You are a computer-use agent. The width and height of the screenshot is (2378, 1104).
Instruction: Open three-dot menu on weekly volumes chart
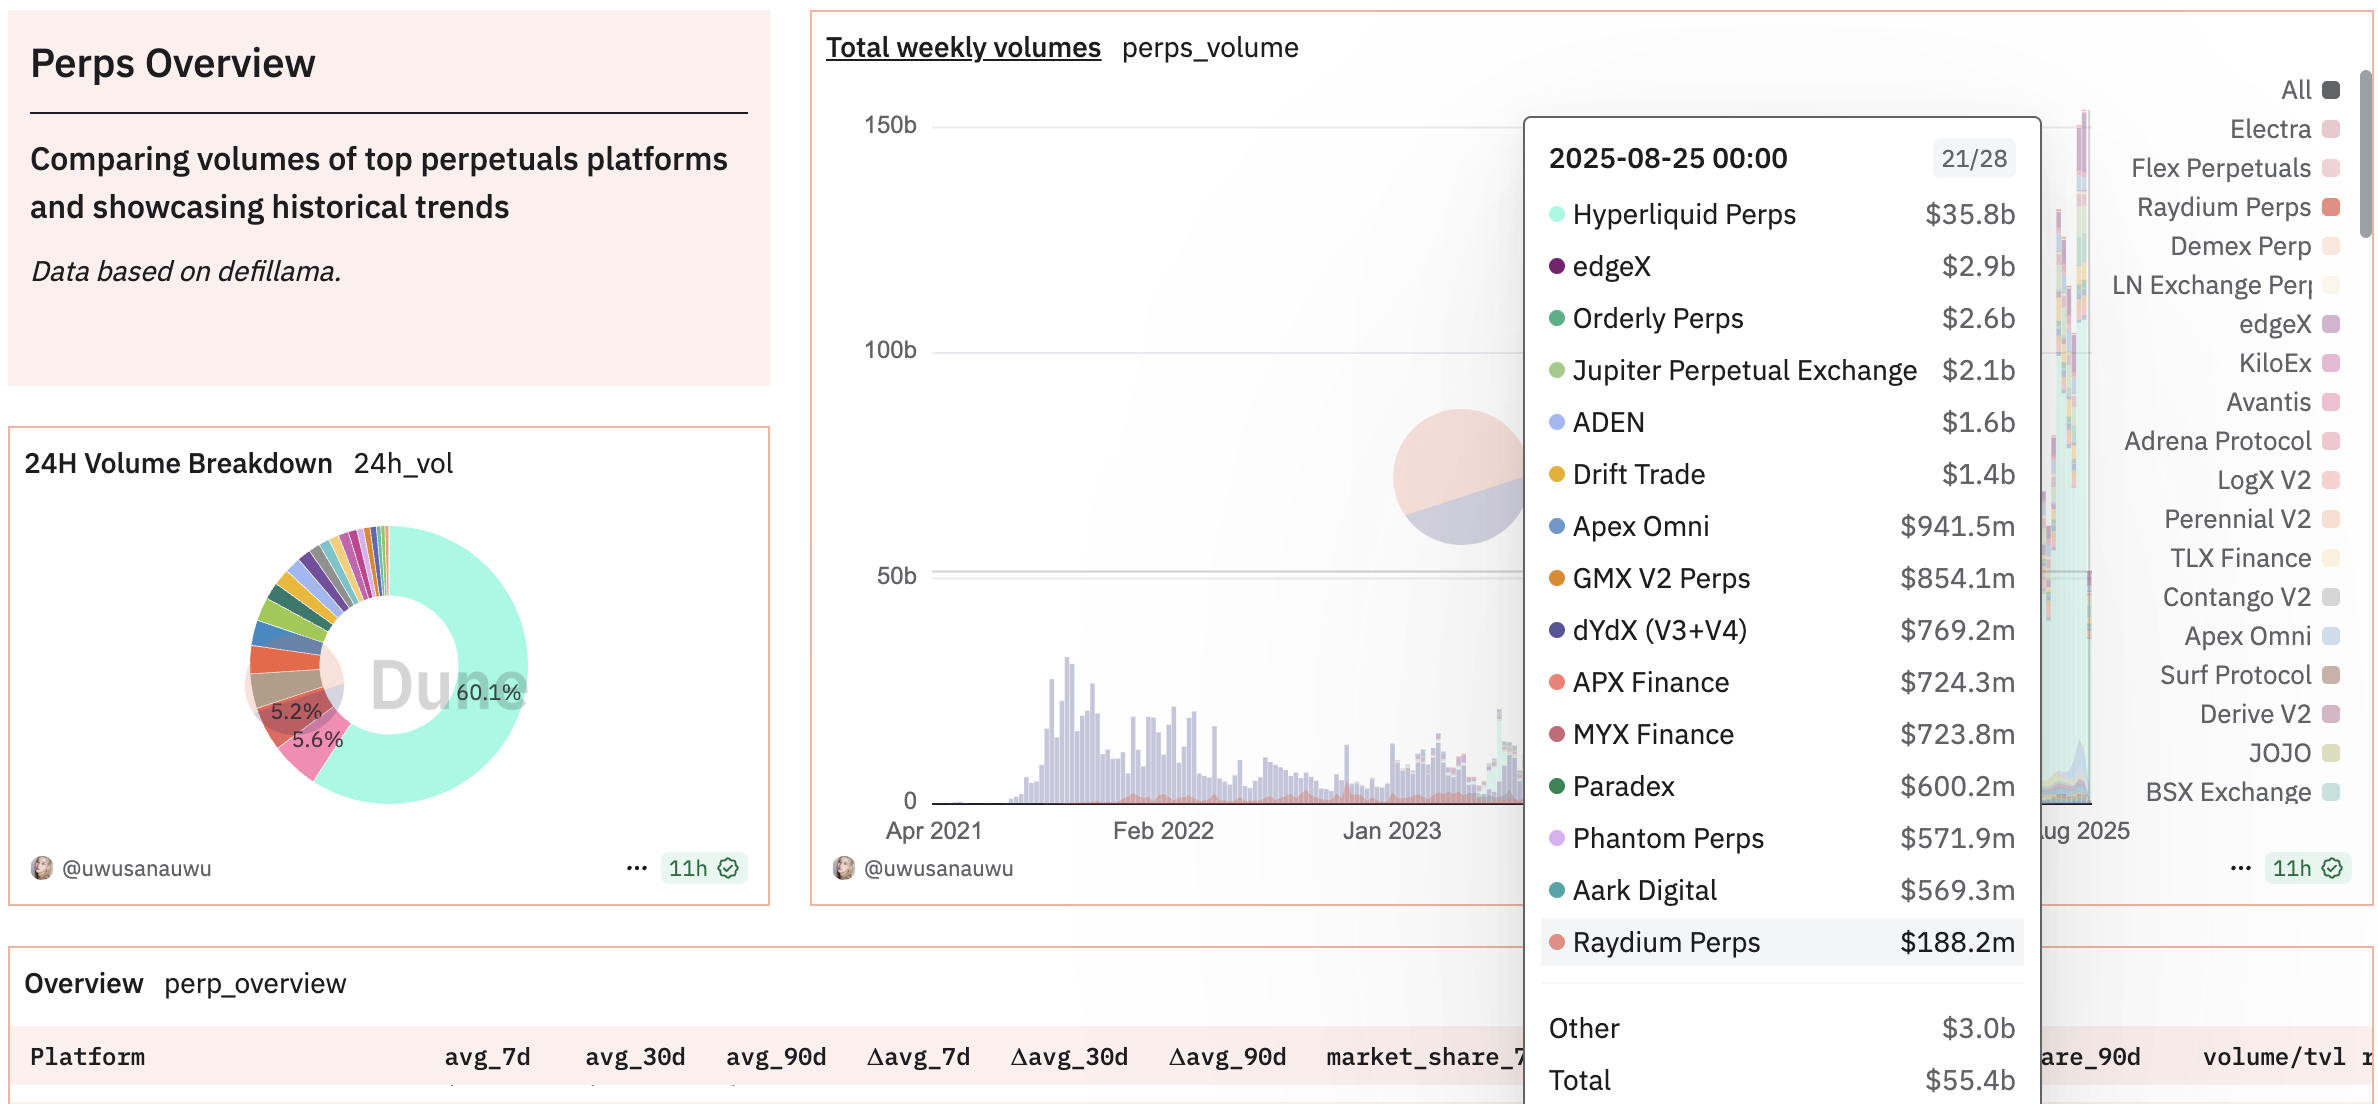click(2241, 868)
